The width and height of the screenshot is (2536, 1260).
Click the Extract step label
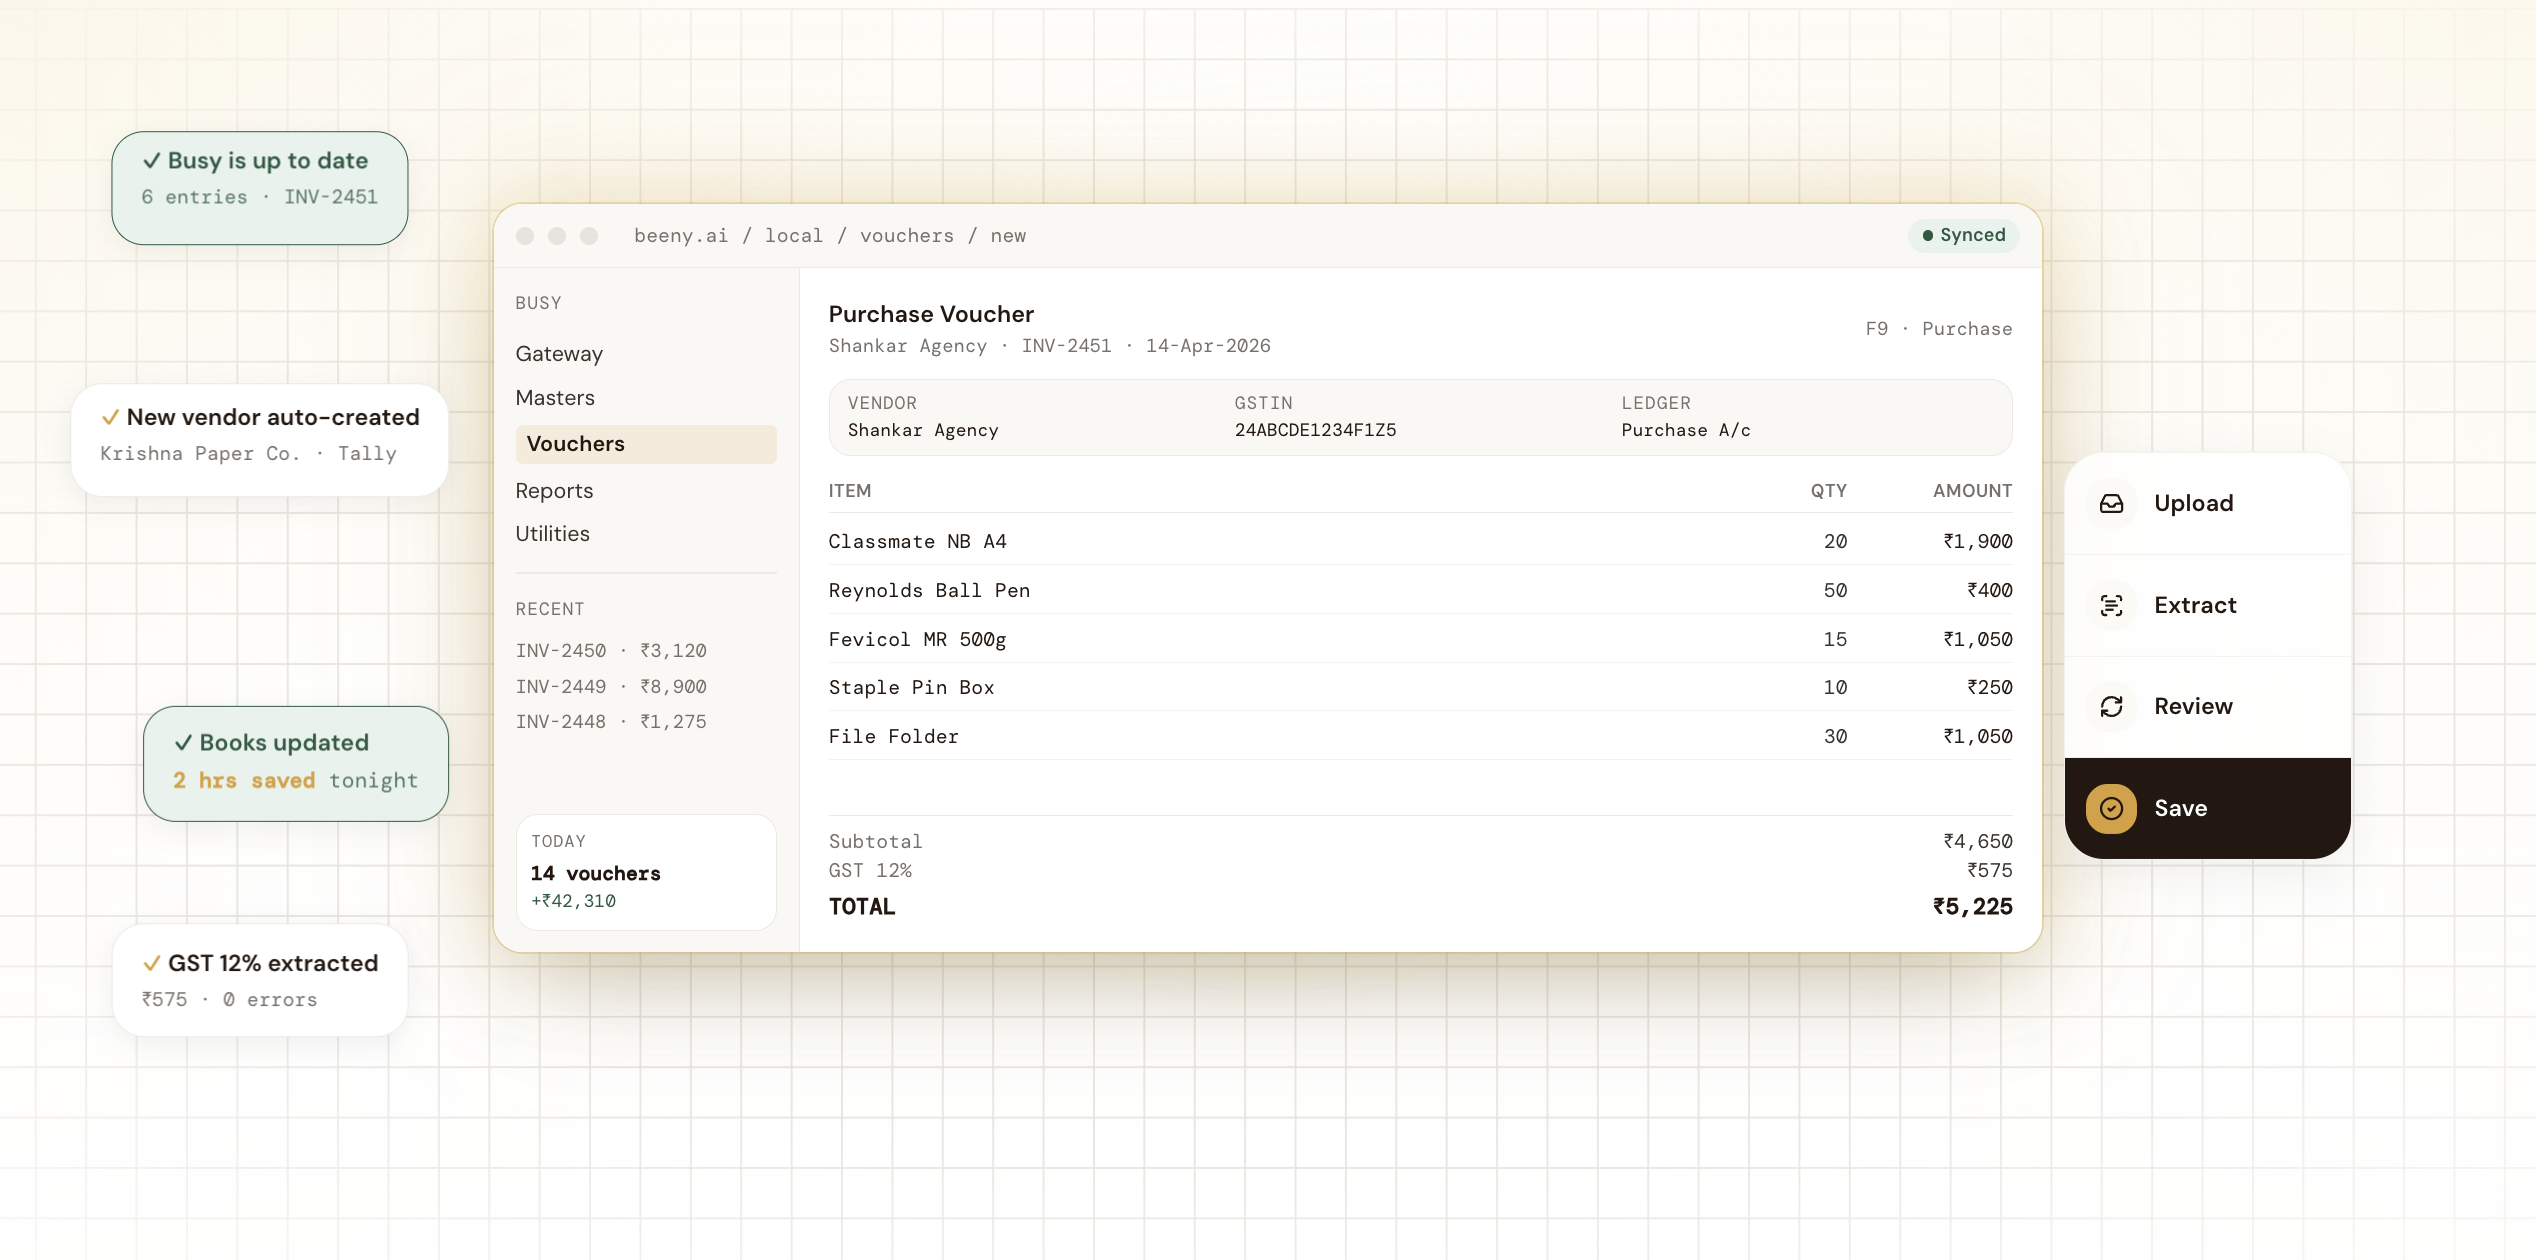2195,606
